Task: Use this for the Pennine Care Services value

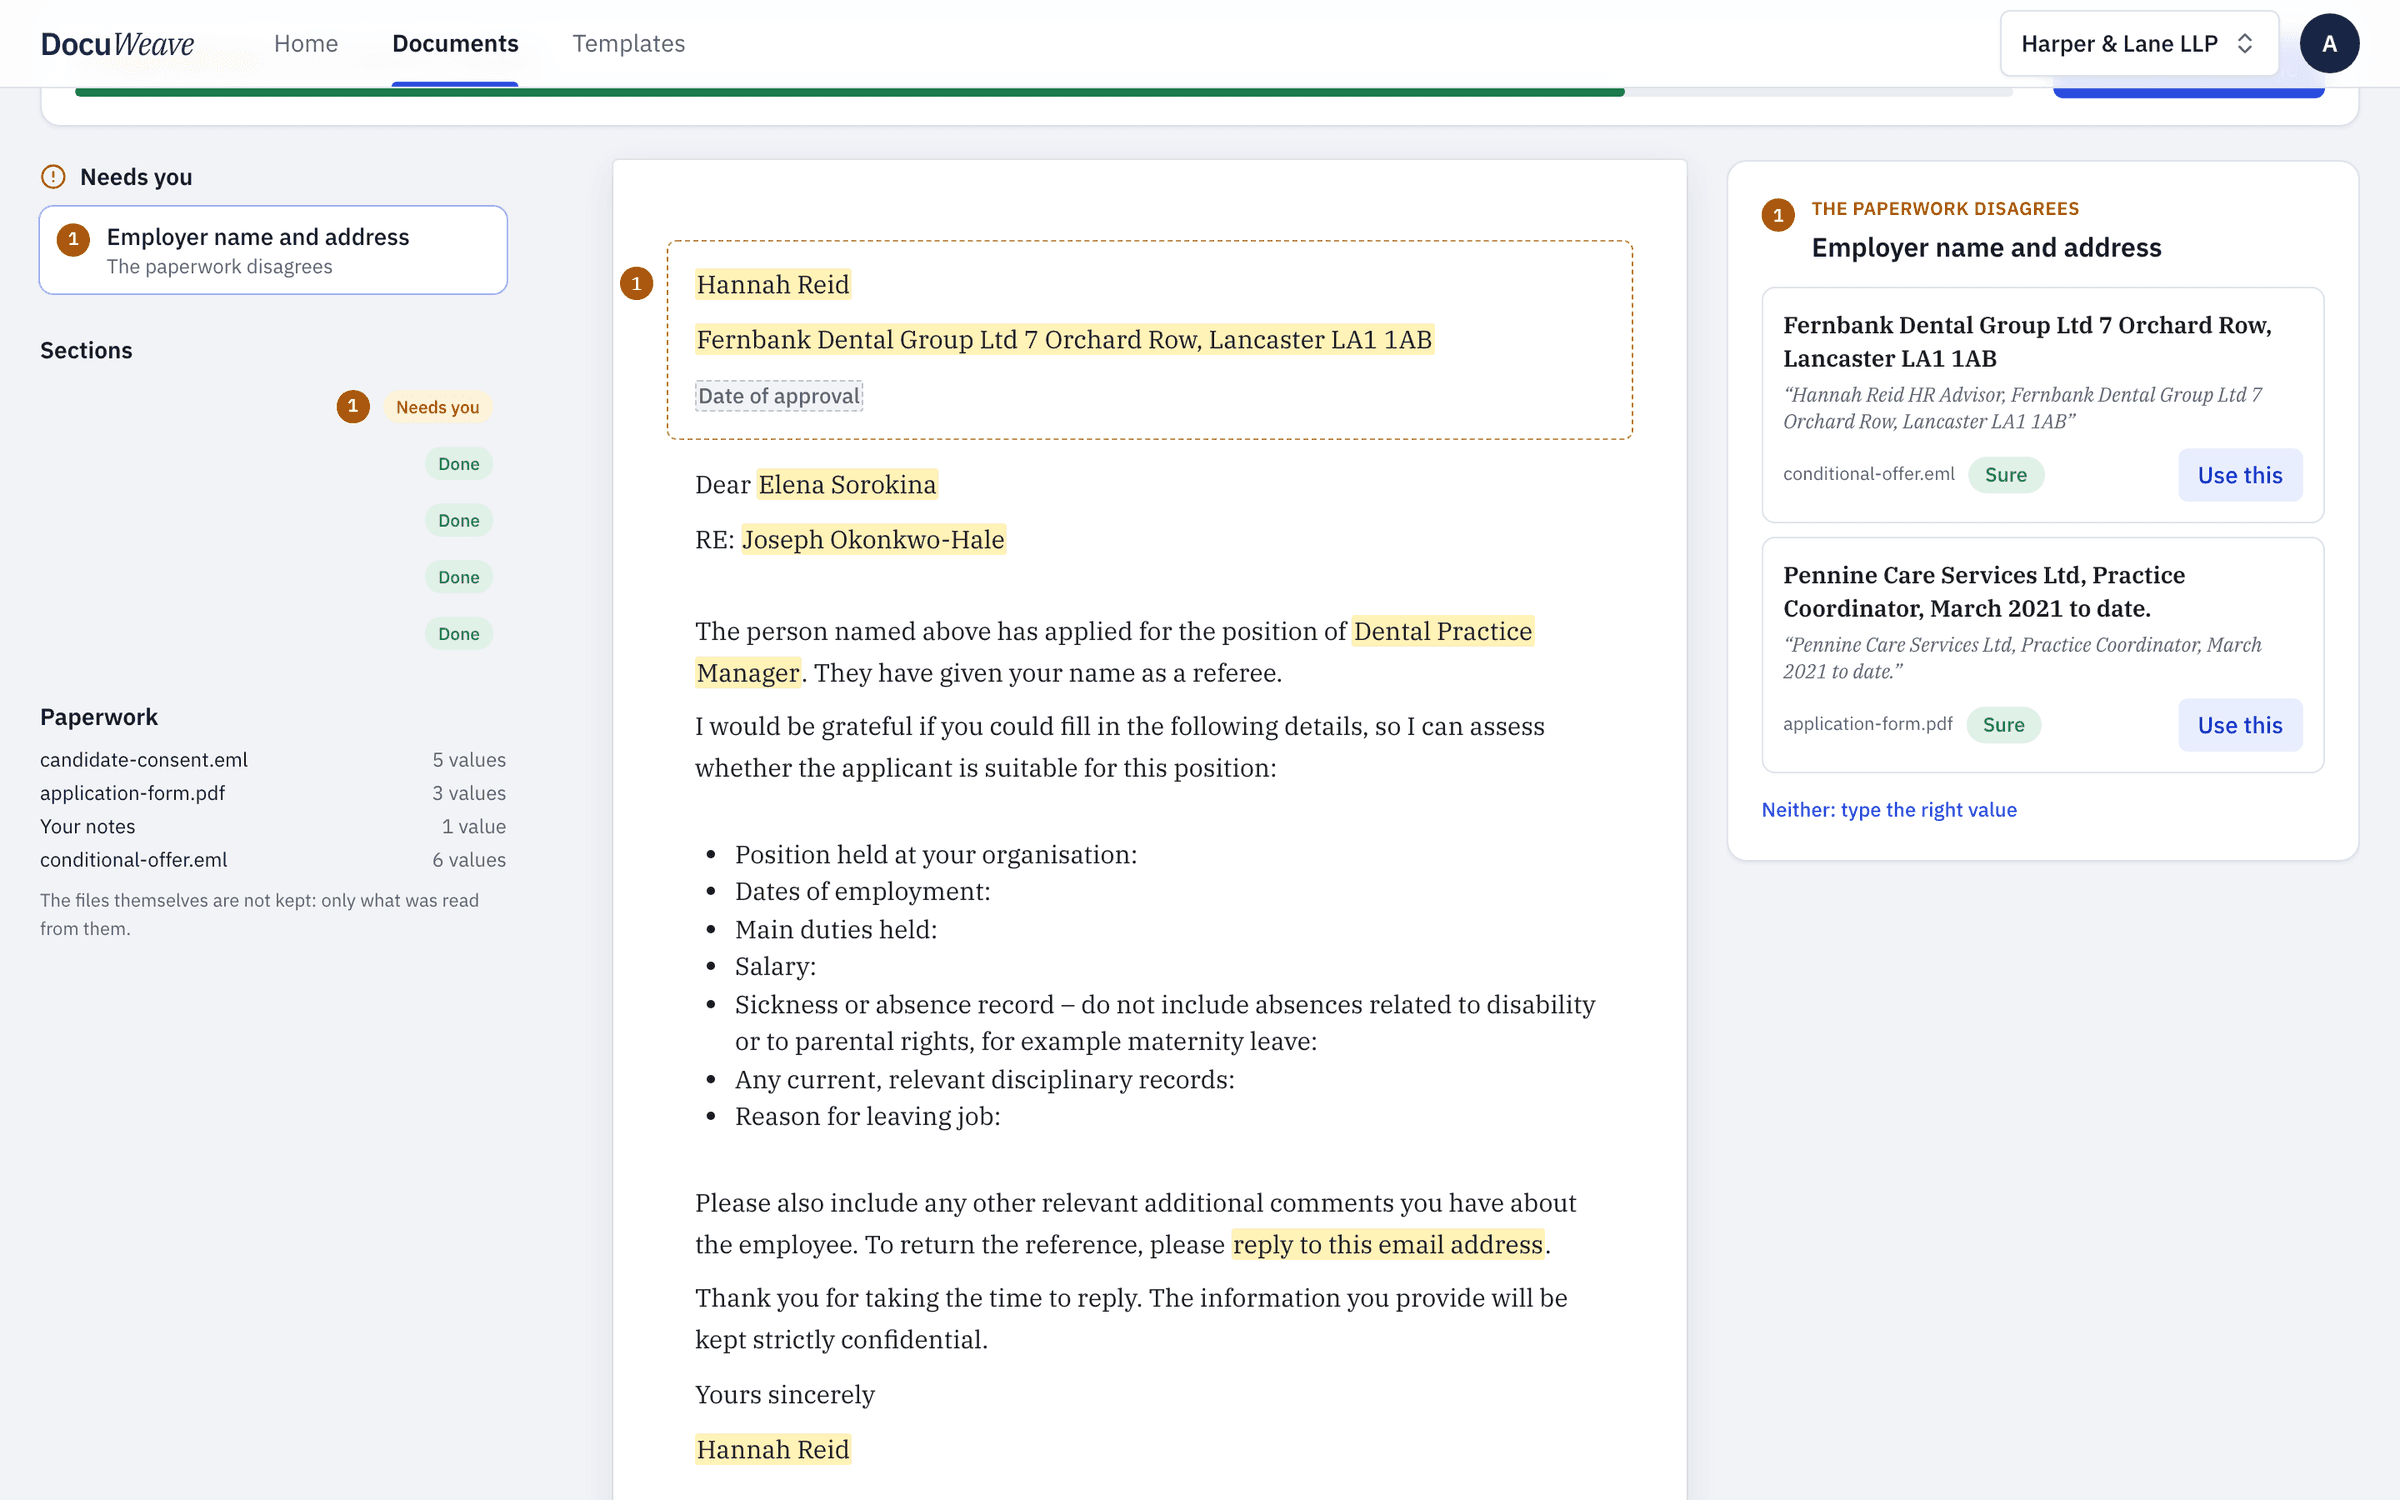Action: pyautogui.click(x=2240, y=725)
